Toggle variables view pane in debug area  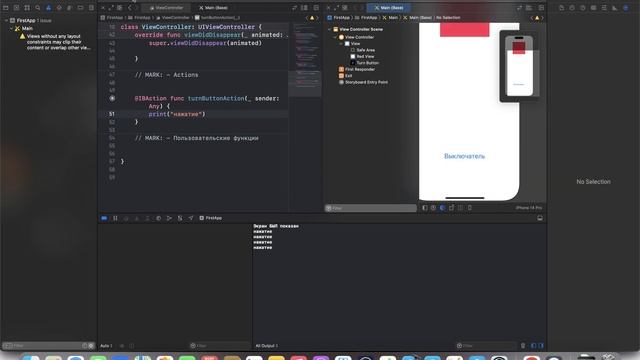point(533,346)
